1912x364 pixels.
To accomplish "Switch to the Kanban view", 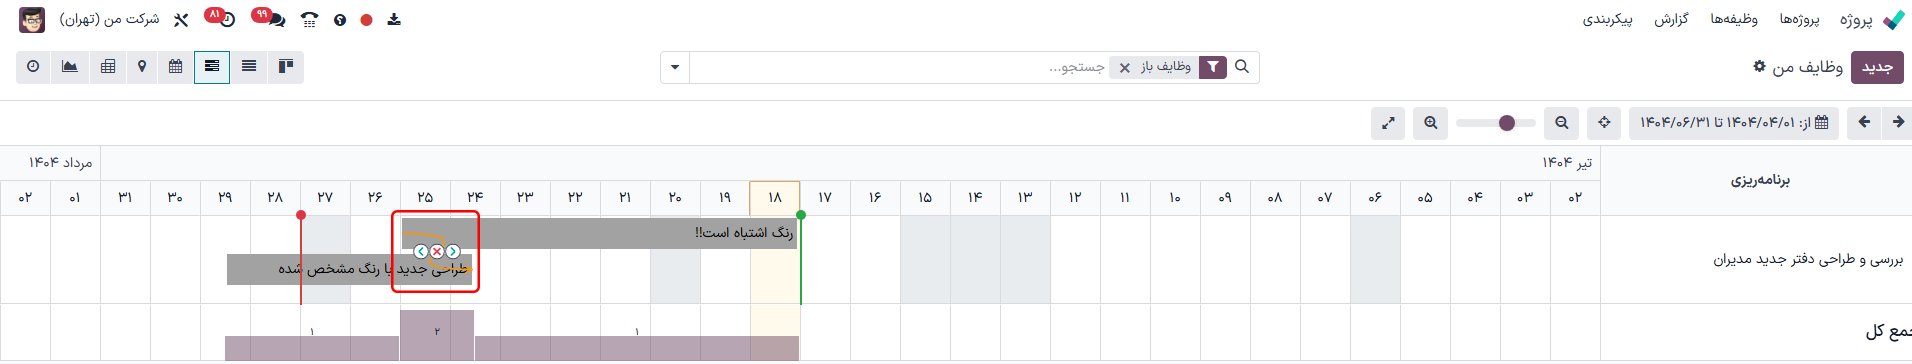I will pos(286,67).
